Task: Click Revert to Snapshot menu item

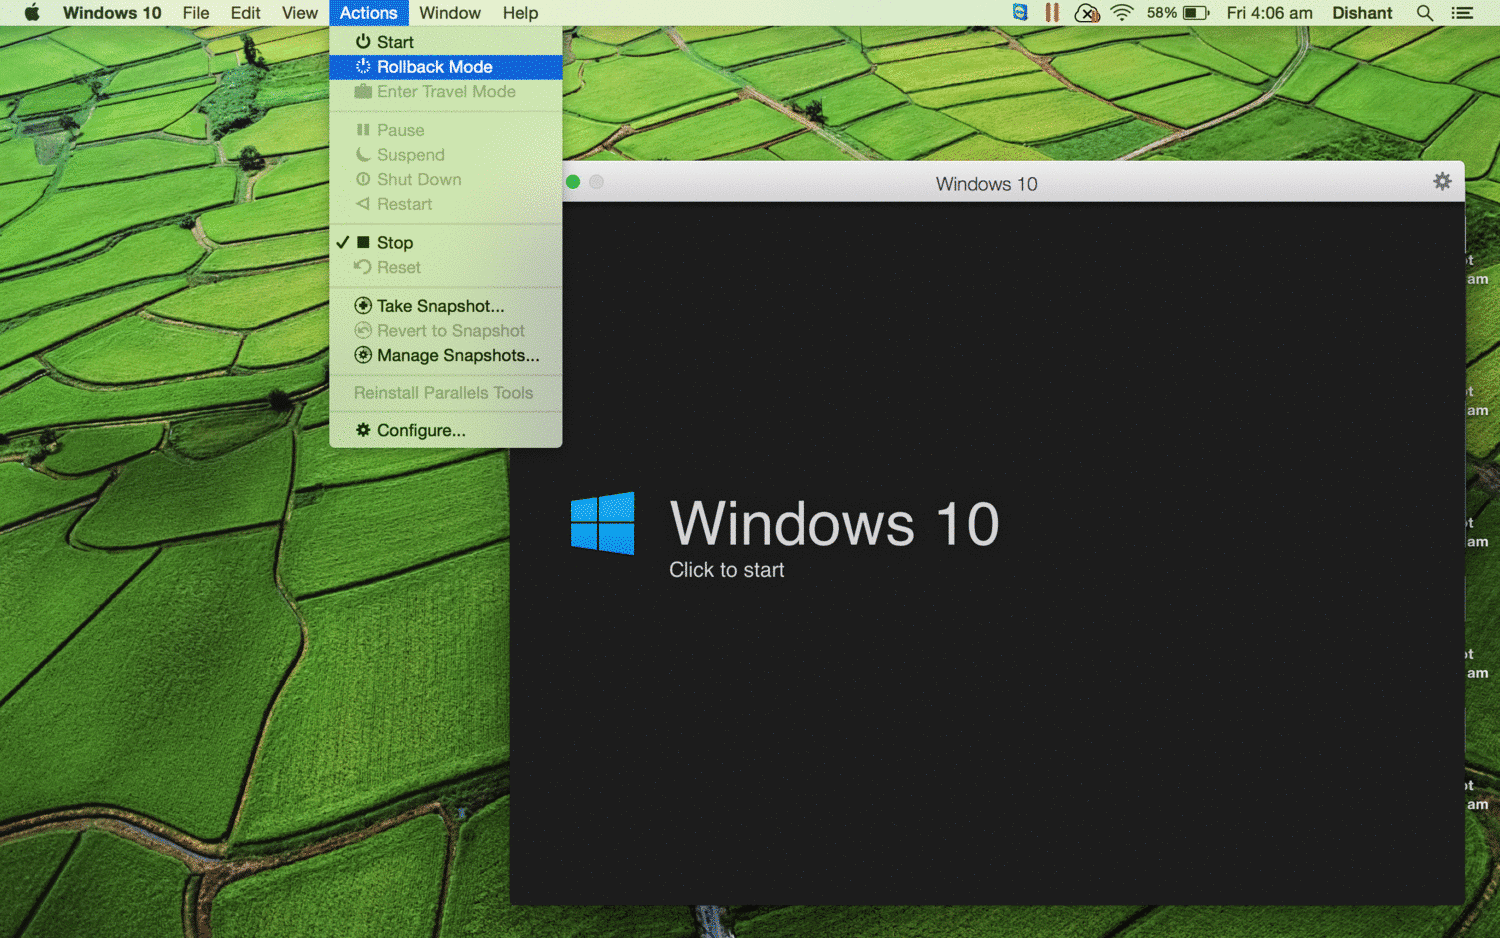Action: click(446, 331)
